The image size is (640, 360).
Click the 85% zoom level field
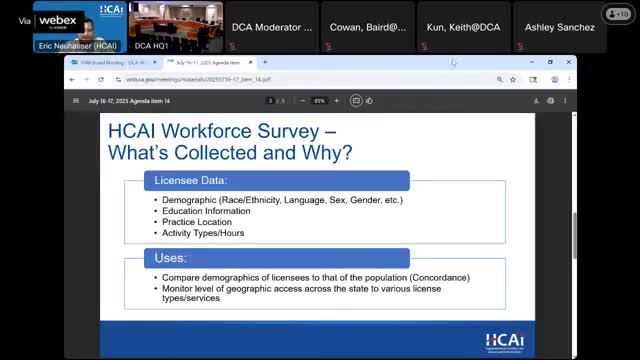click(319, 101)
